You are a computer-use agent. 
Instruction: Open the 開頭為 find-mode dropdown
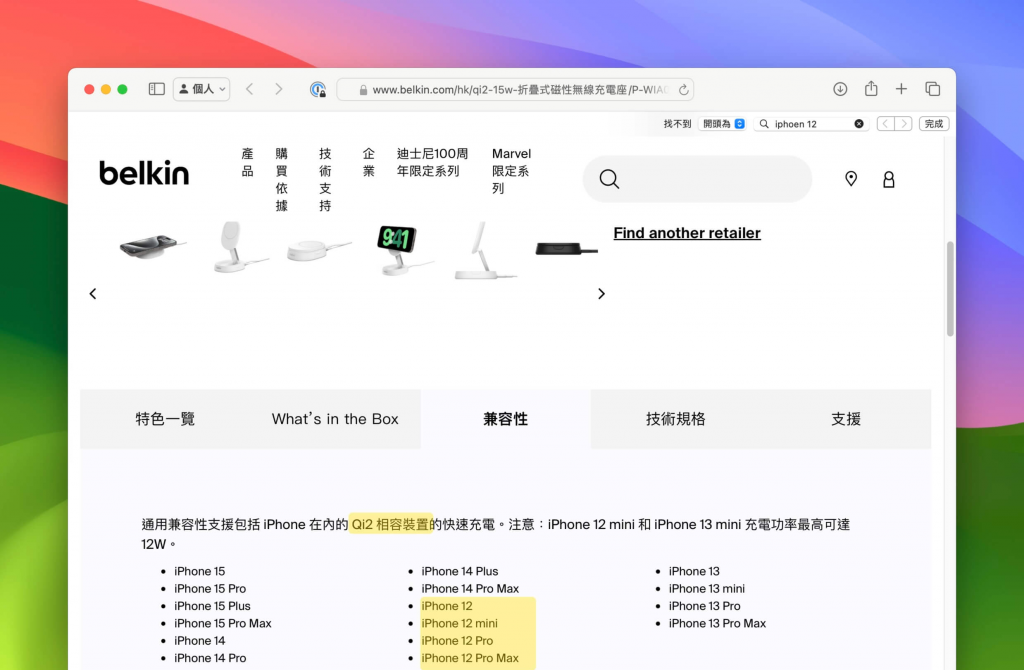pos(723,123)
